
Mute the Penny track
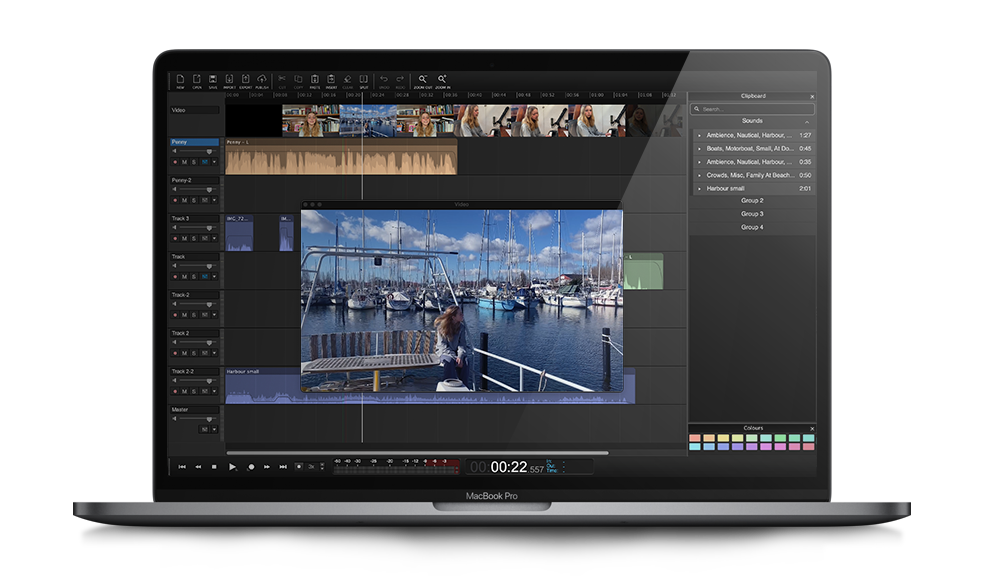pyautogui.click(x=184, y=162)
